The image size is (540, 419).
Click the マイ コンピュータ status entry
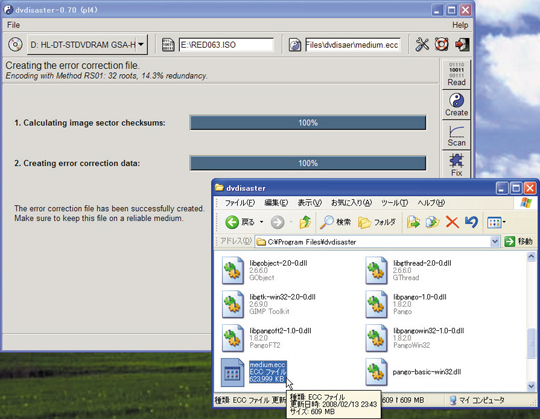(x=477, y=400)
